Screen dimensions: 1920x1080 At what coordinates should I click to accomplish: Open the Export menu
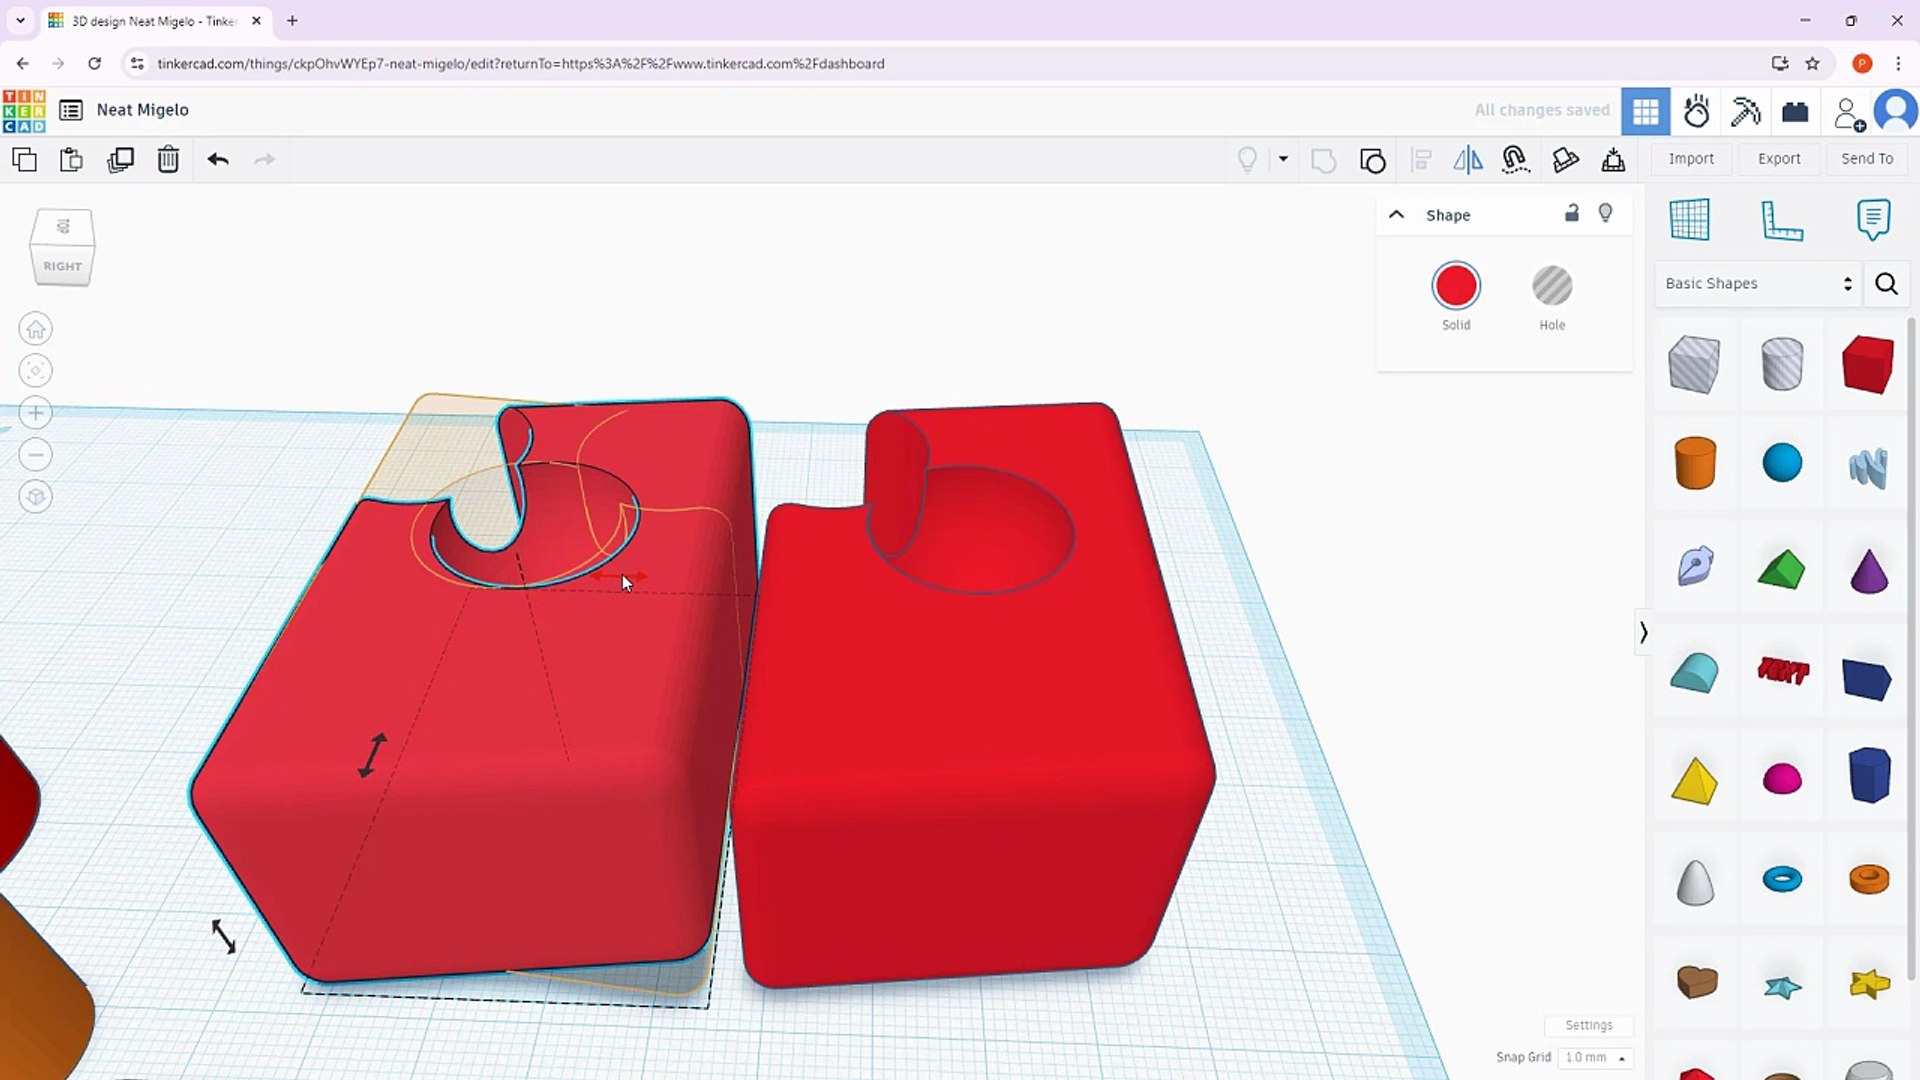pos(1779,159)
